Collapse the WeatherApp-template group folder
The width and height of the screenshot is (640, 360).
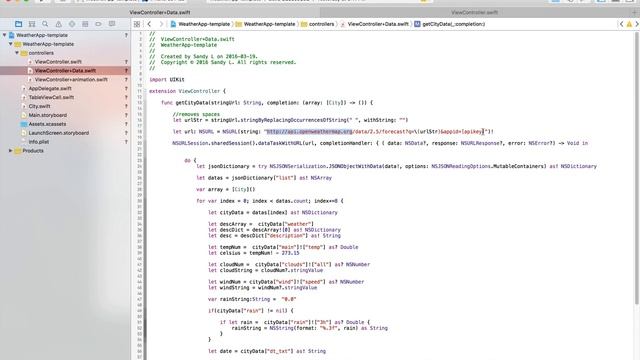click(11, 44)
